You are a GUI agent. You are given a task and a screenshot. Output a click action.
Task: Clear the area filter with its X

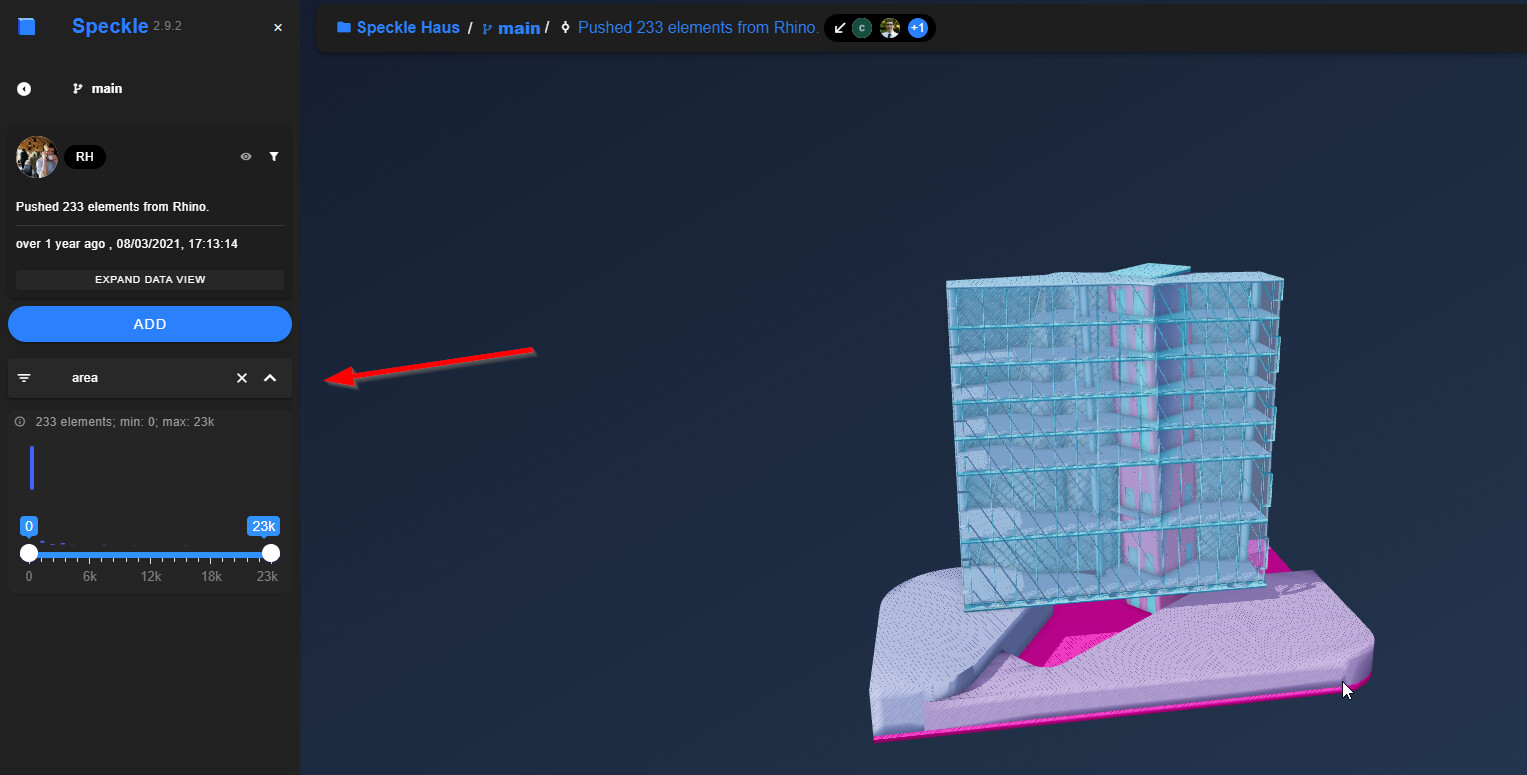coord(241,378)
